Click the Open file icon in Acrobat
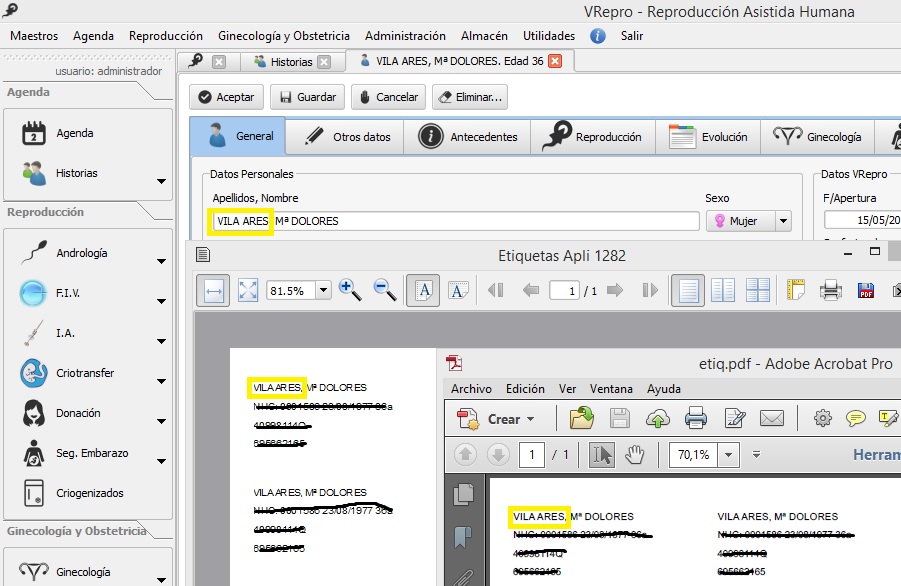Viewport: 901px width, 586px height. [x=582, y=418]
